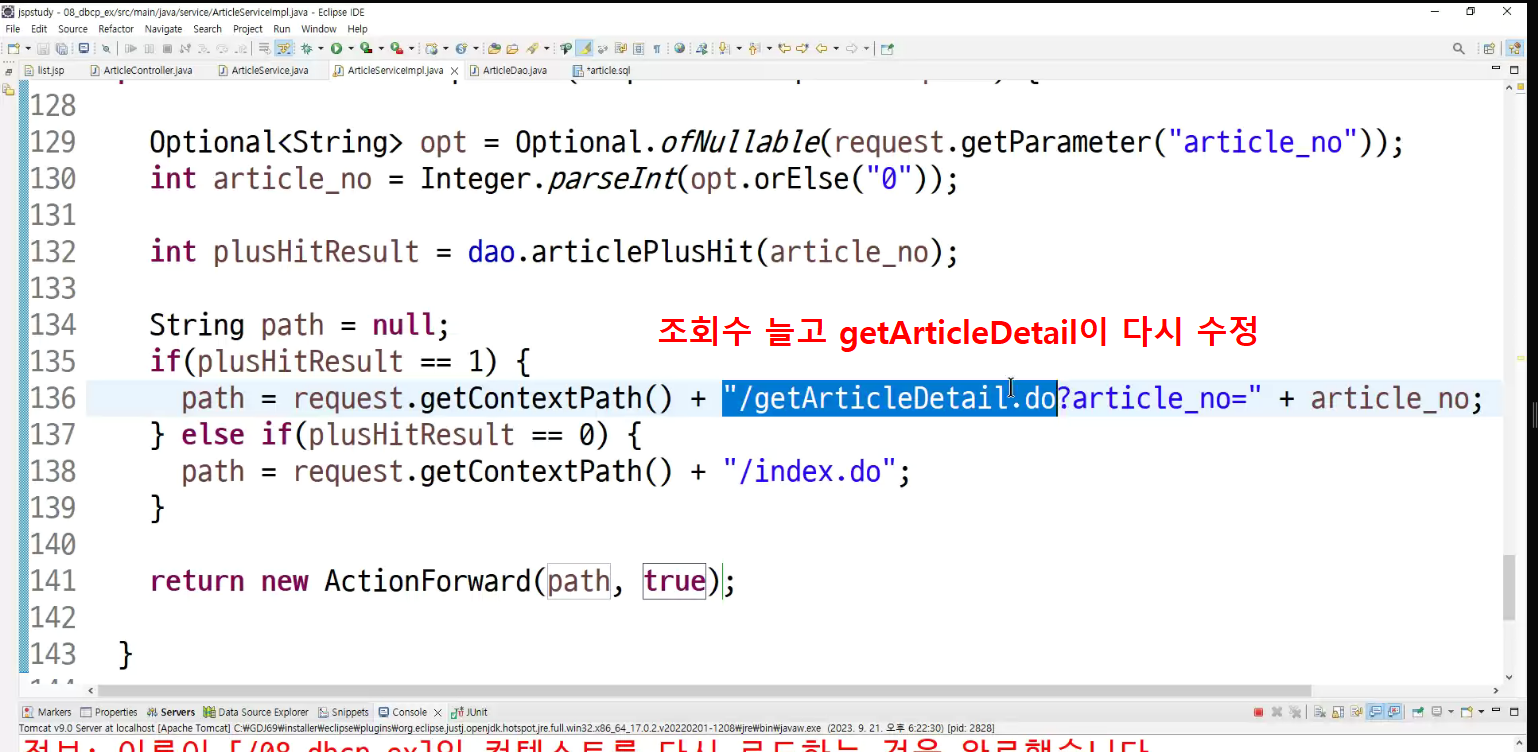Open the Refactor menu
Viewport: 1538px width, 752px height.
click(x=116, y=29)
